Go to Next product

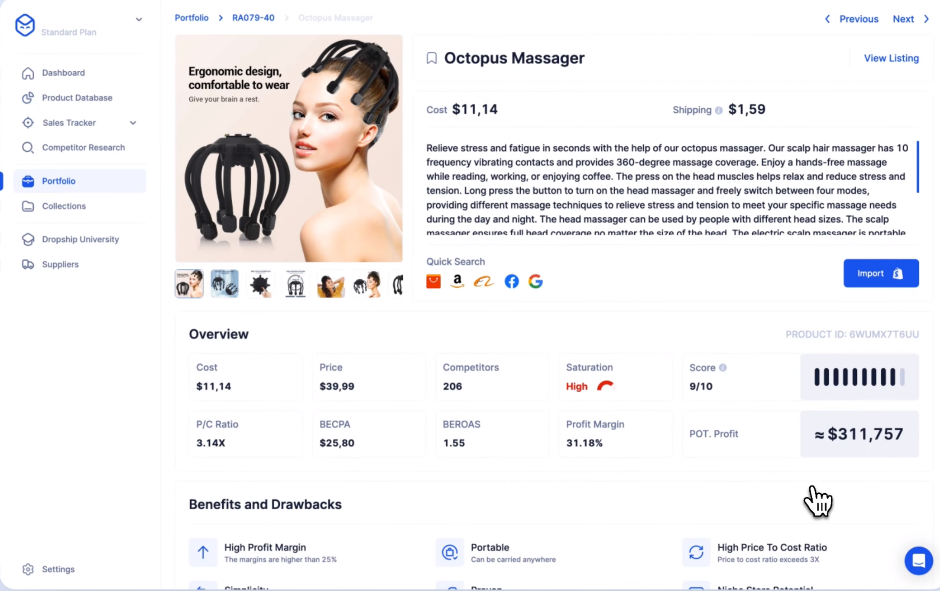click(910, 19)
